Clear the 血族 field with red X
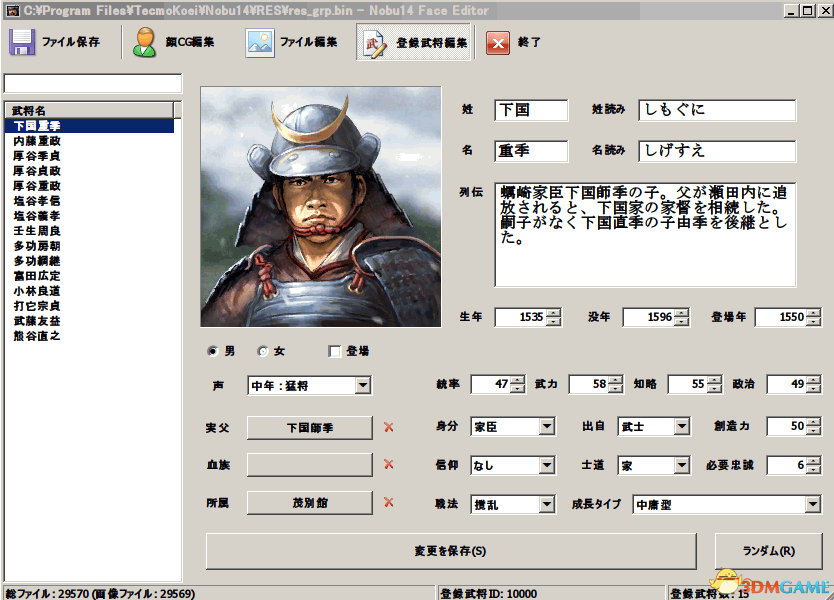This screenshot has height=600, width=834. point(389,464)
